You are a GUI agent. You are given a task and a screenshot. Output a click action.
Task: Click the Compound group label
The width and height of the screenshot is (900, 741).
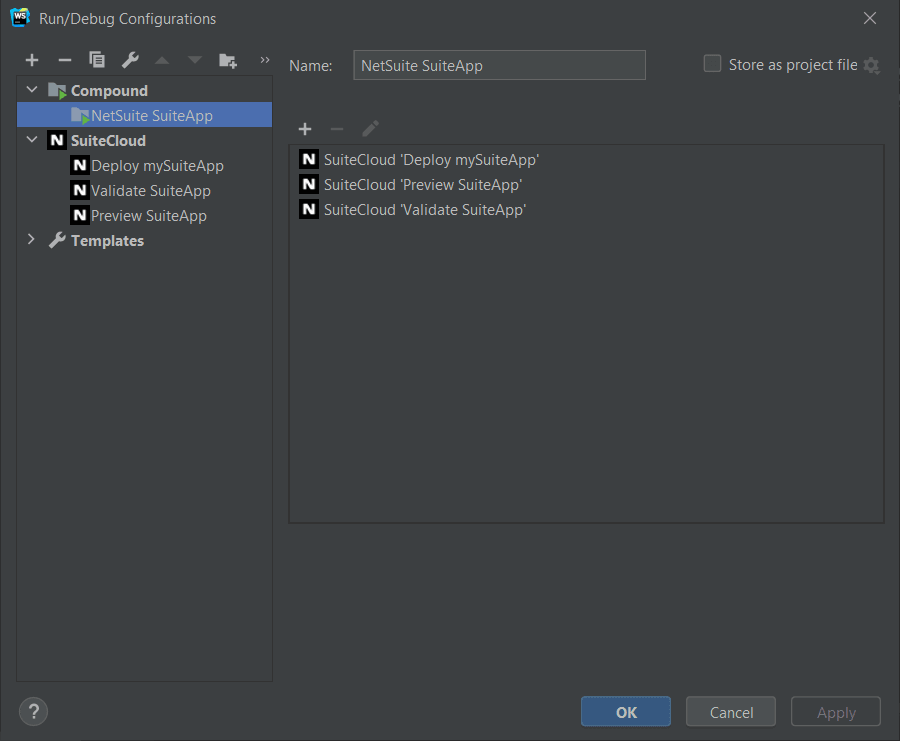pos(109,91)
